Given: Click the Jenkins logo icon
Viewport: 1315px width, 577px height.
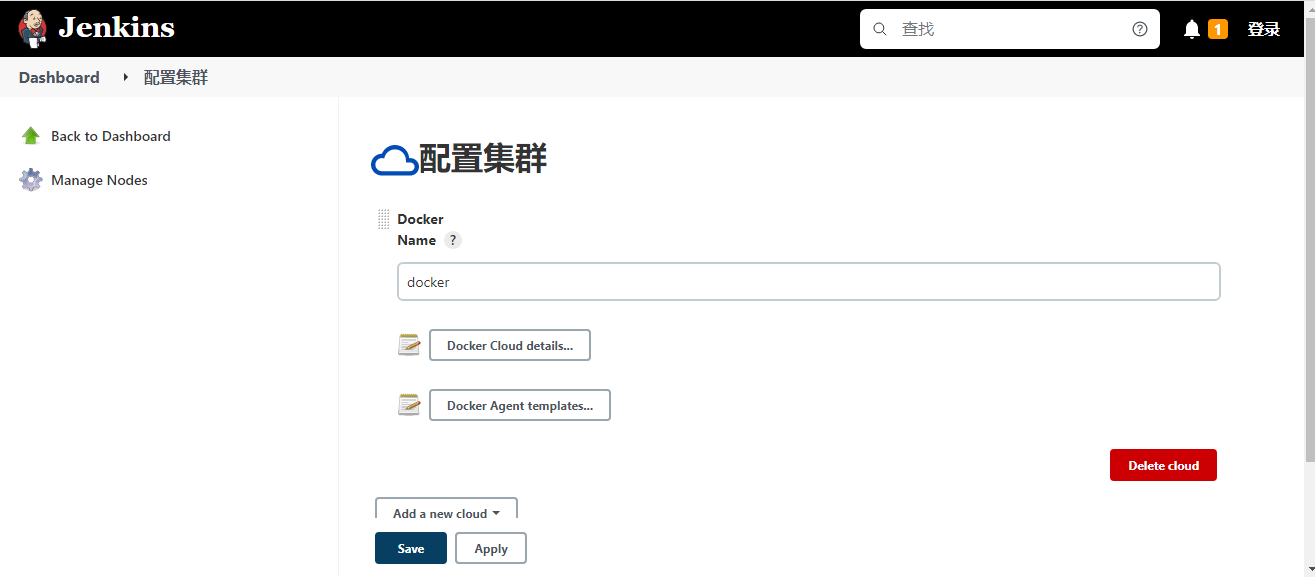Looking at the screenshot, I should (33, 28).
